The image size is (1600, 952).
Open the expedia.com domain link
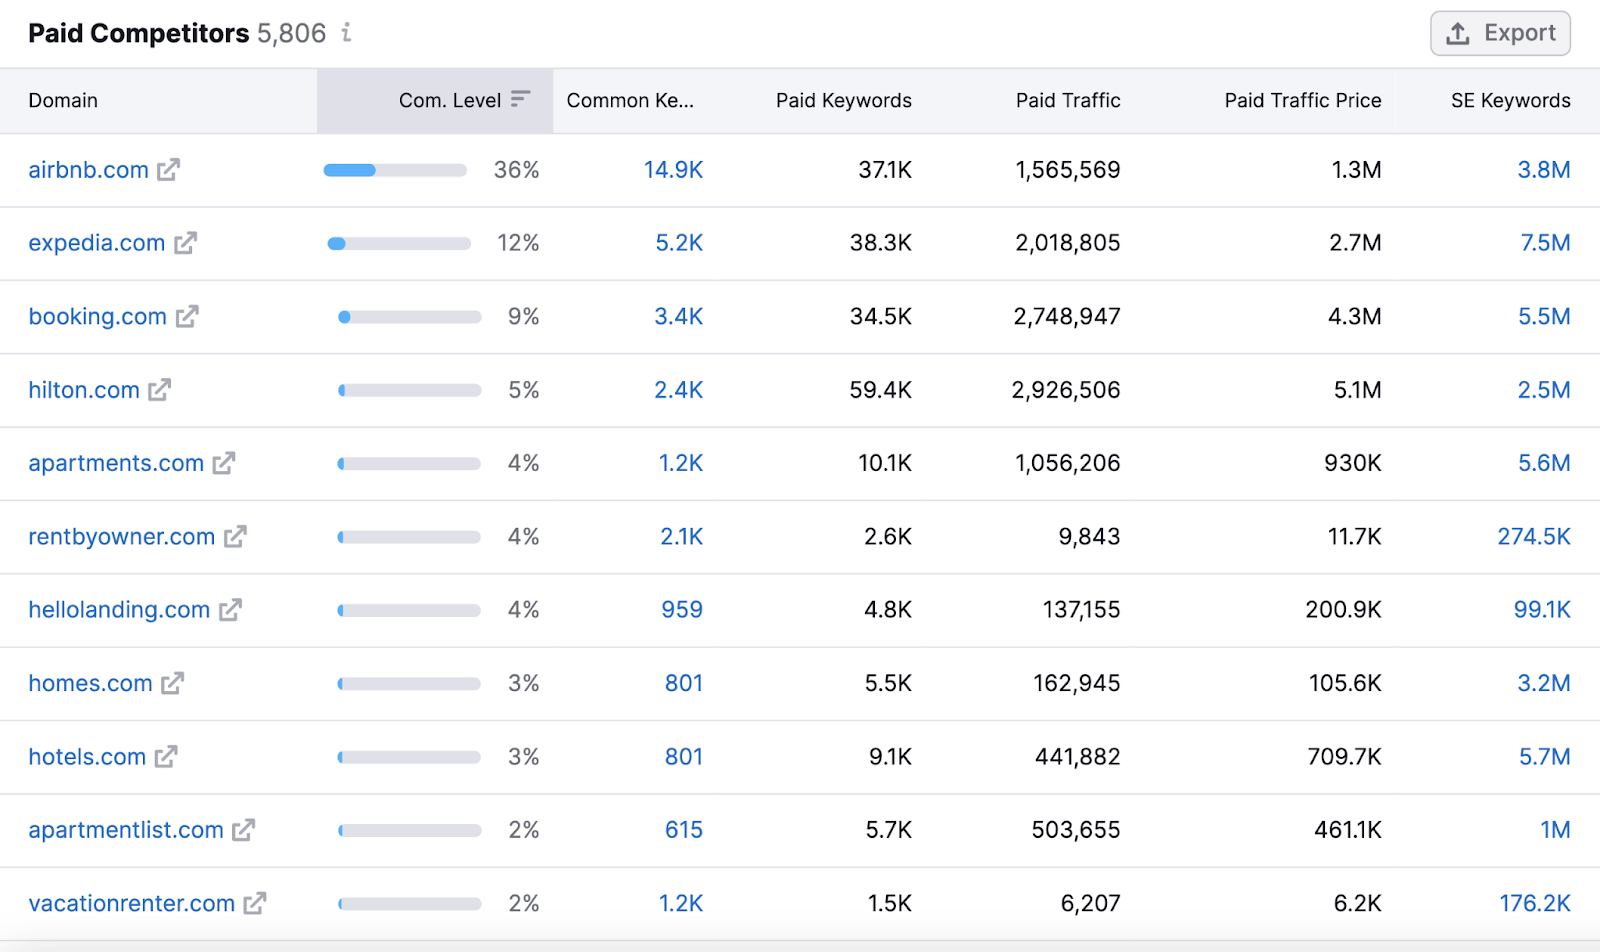(96, 243)
